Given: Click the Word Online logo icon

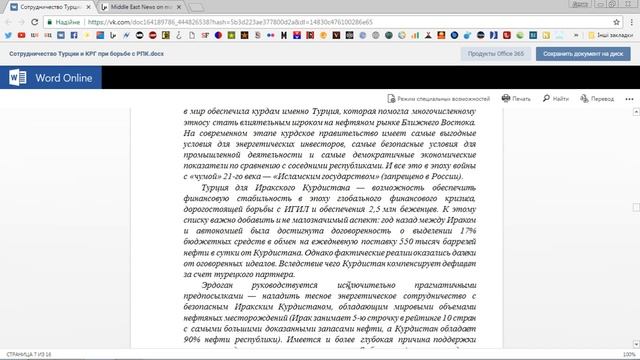Looking at the screenshot, I should click(18, 78).
